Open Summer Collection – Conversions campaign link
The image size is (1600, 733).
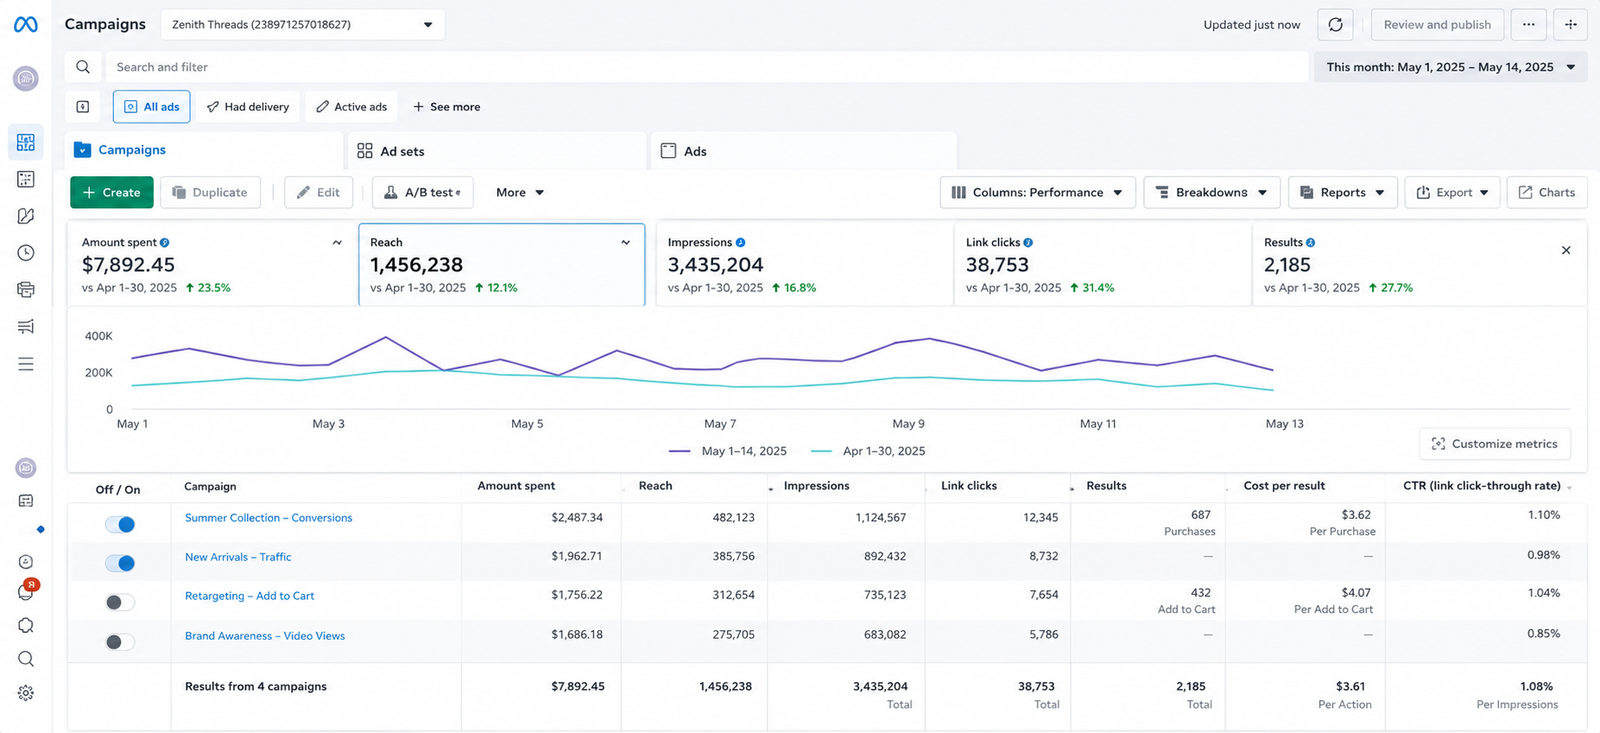click(x=269, y=518)
